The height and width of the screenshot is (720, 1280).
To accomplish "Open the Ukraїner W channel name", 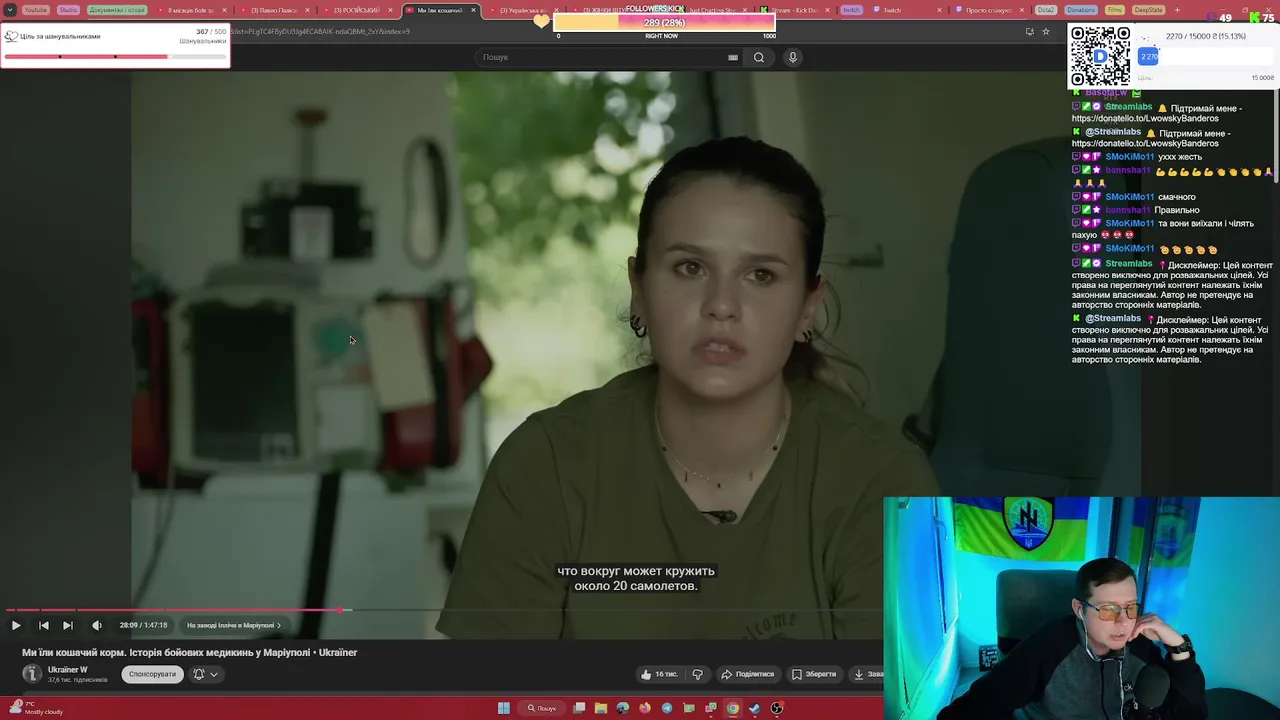I will [68, 670].
